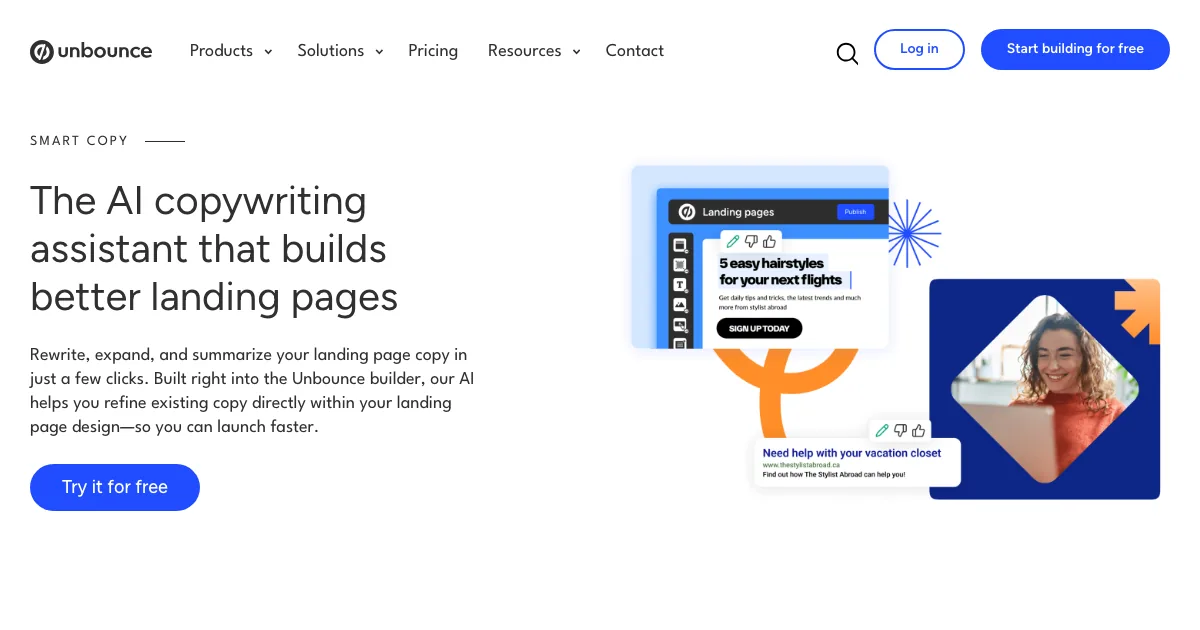Image resolution: width=1200 pixels, height=630 pixels.
Task: Click the Unbounce logo in the header
Action: (91, 51)
